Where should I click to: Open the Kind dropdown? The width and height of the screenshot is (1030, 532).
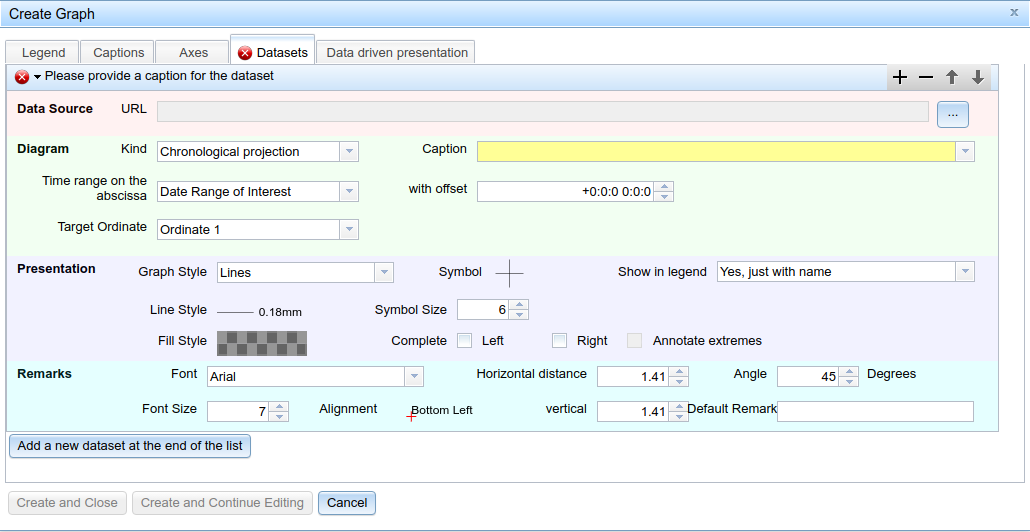pyautogui.click(x=349, y=152)
